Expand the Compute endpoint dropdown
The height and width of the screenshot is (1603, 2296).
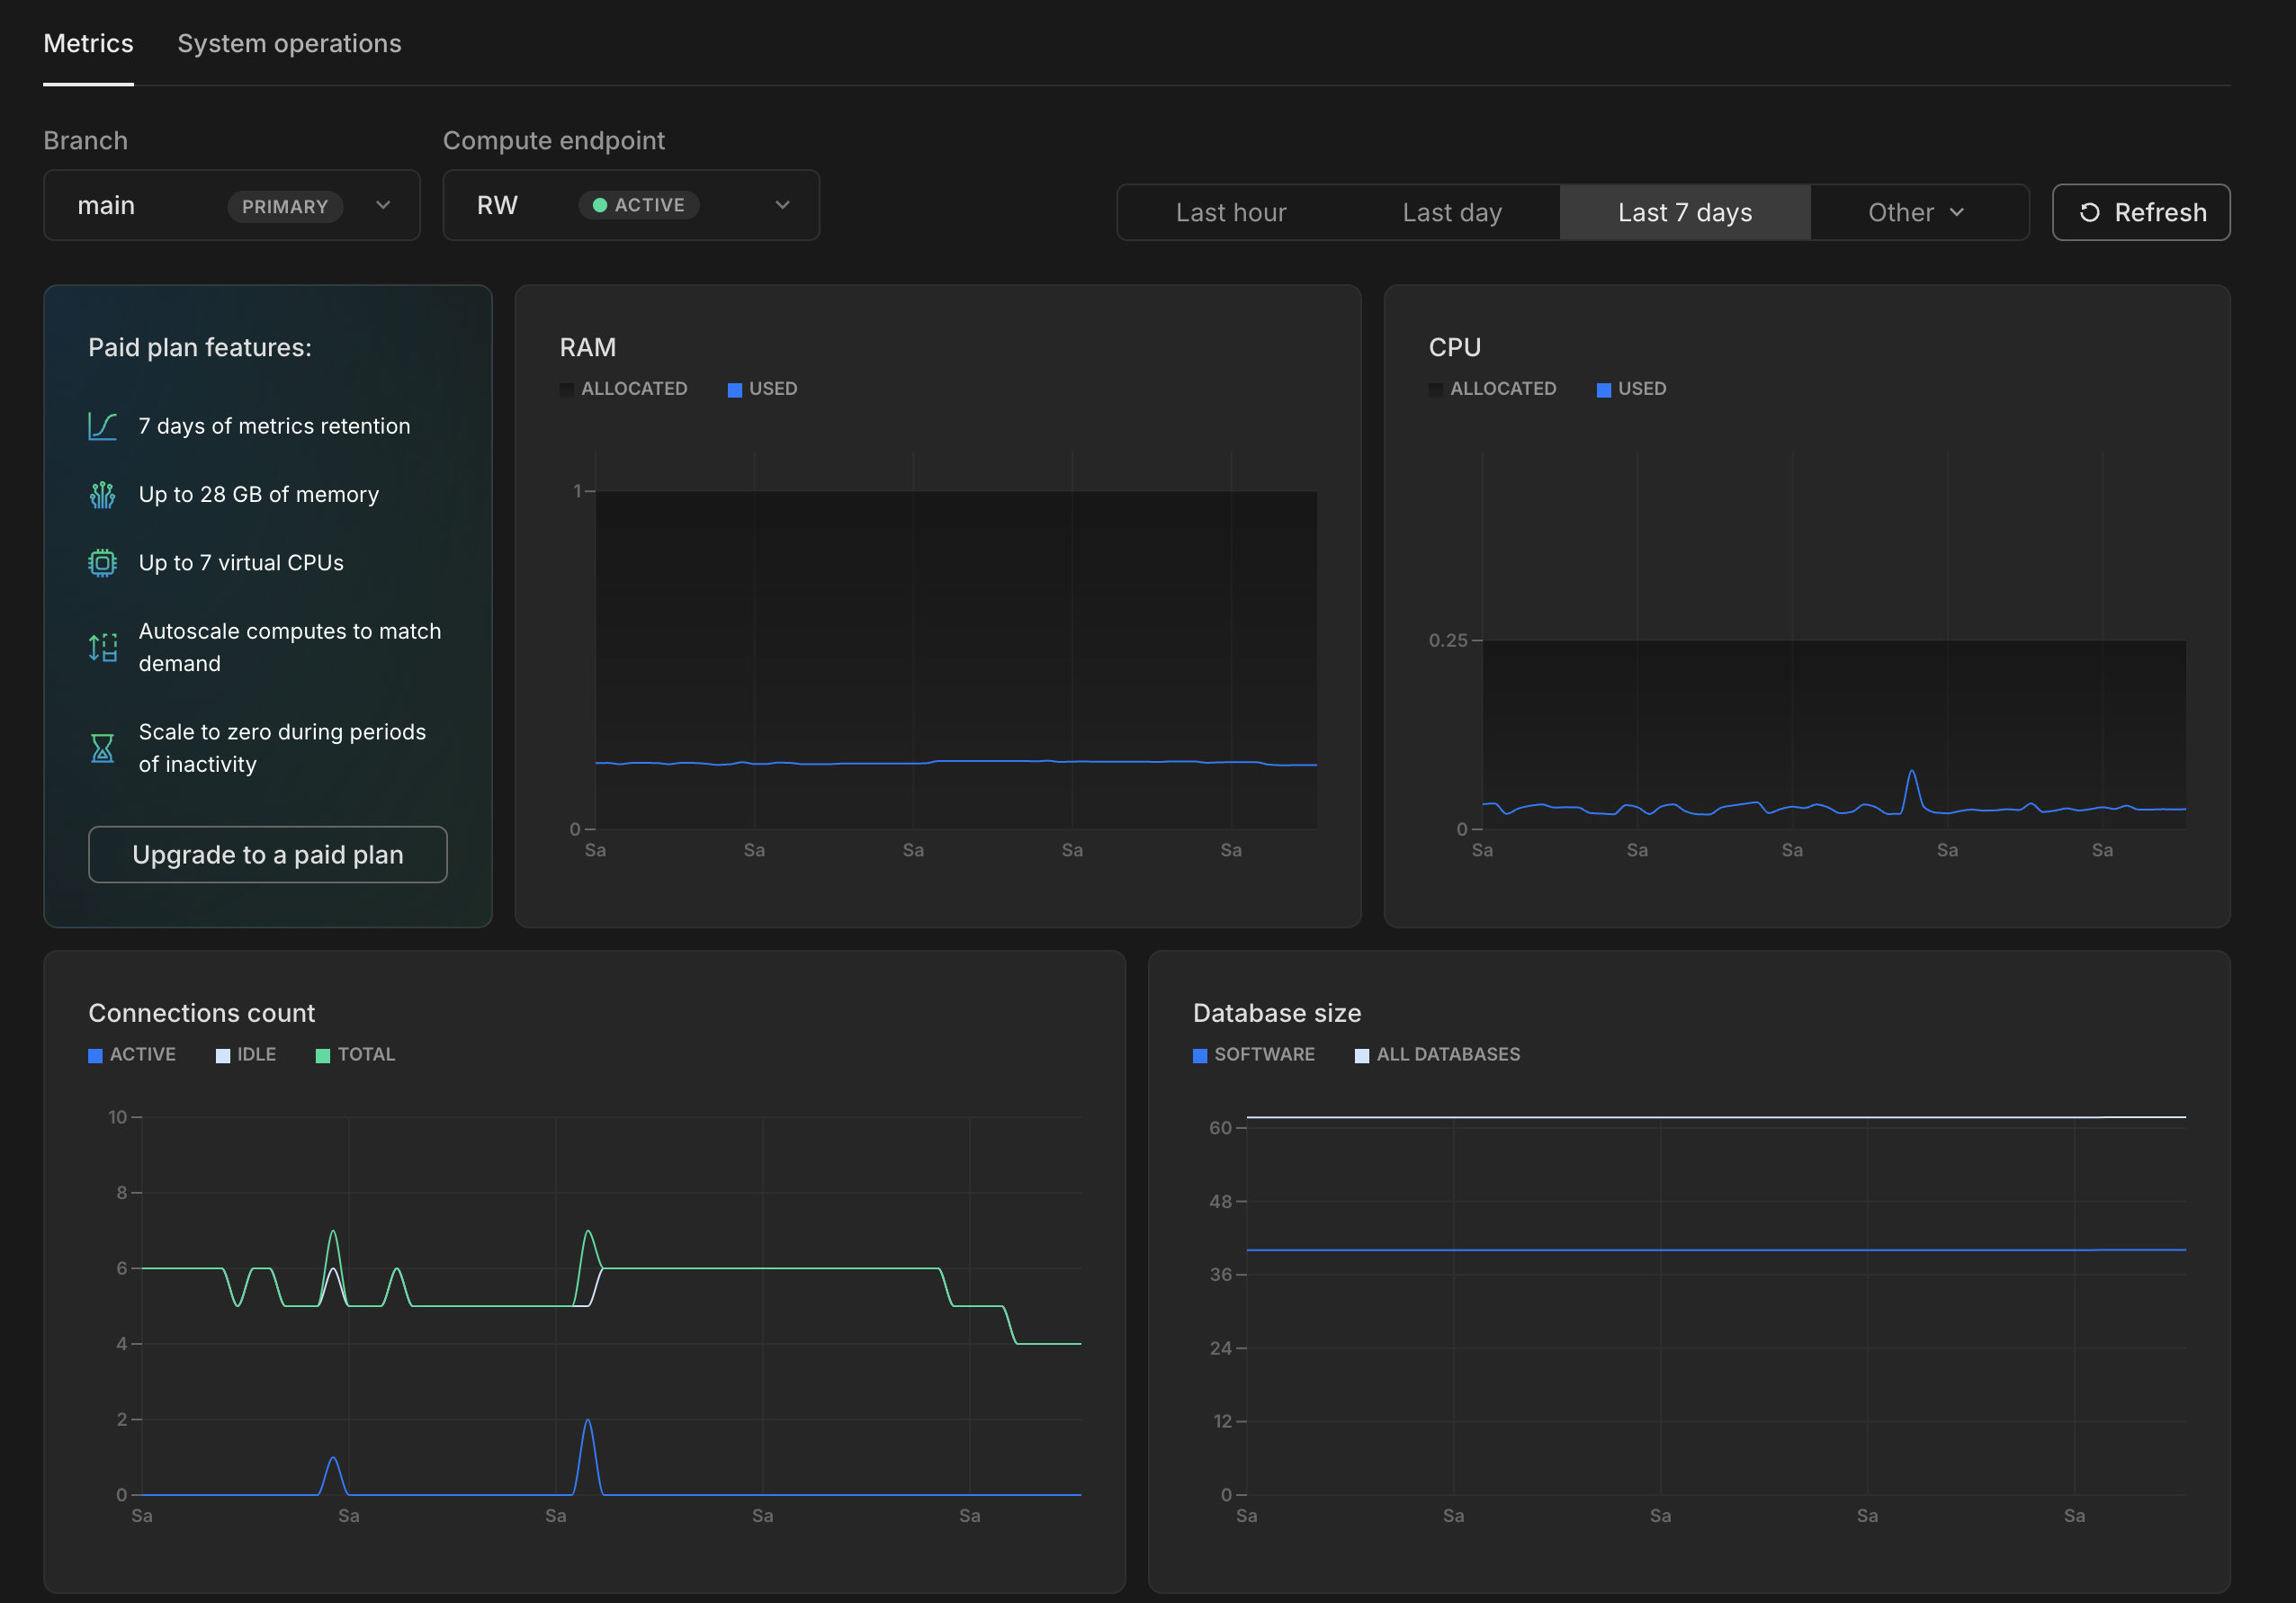[783, 205]
